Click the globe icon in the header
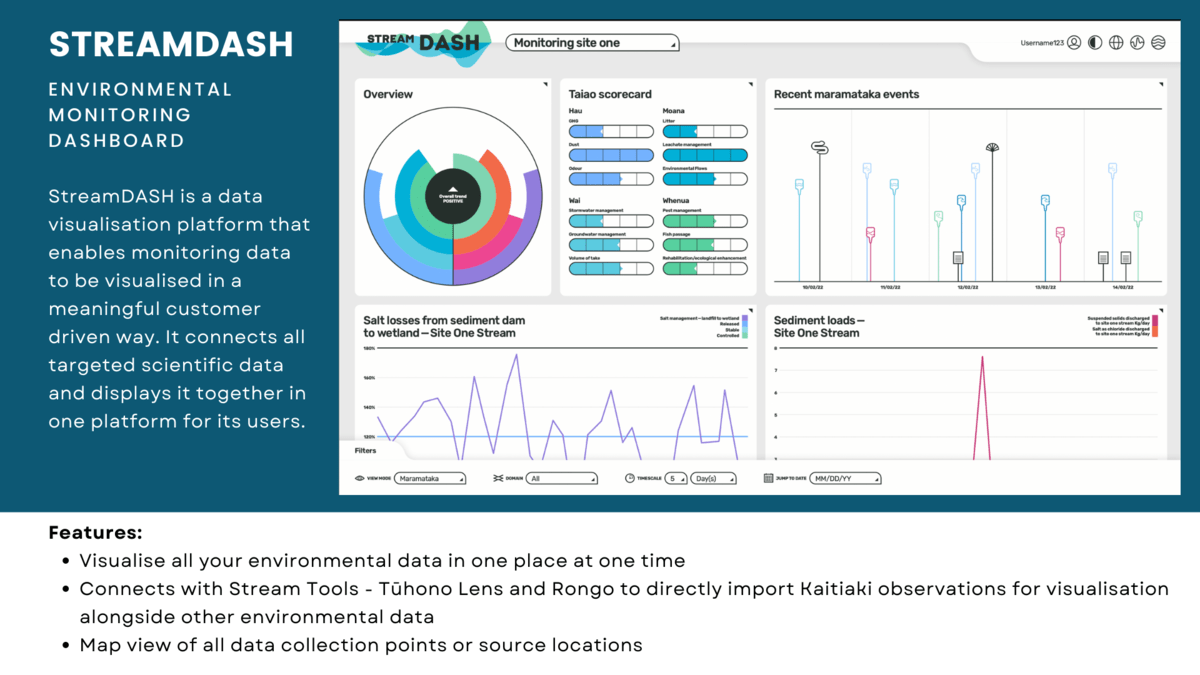The image size is (1200, 675). pyautogui.click(x=1115, y=42)
